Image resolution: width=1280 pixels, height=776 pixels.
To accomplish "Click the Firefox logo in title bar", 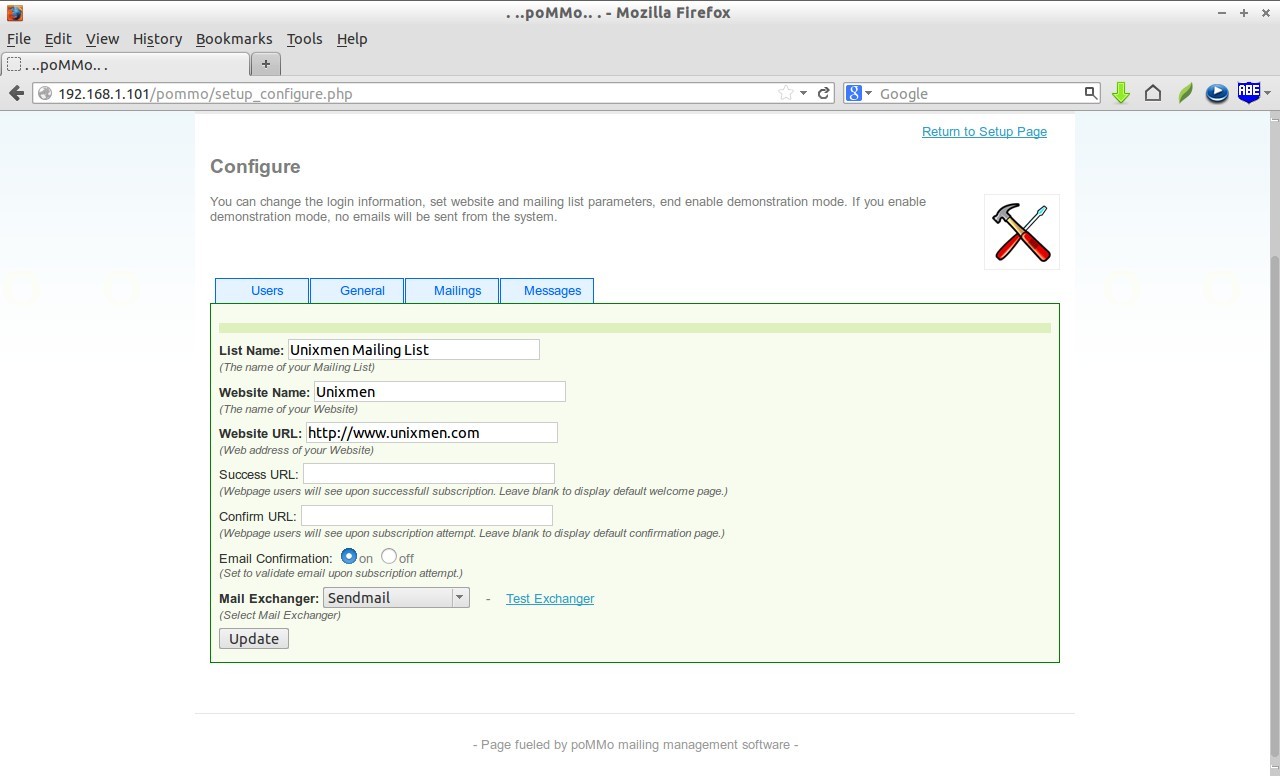I will pos(14,13).
